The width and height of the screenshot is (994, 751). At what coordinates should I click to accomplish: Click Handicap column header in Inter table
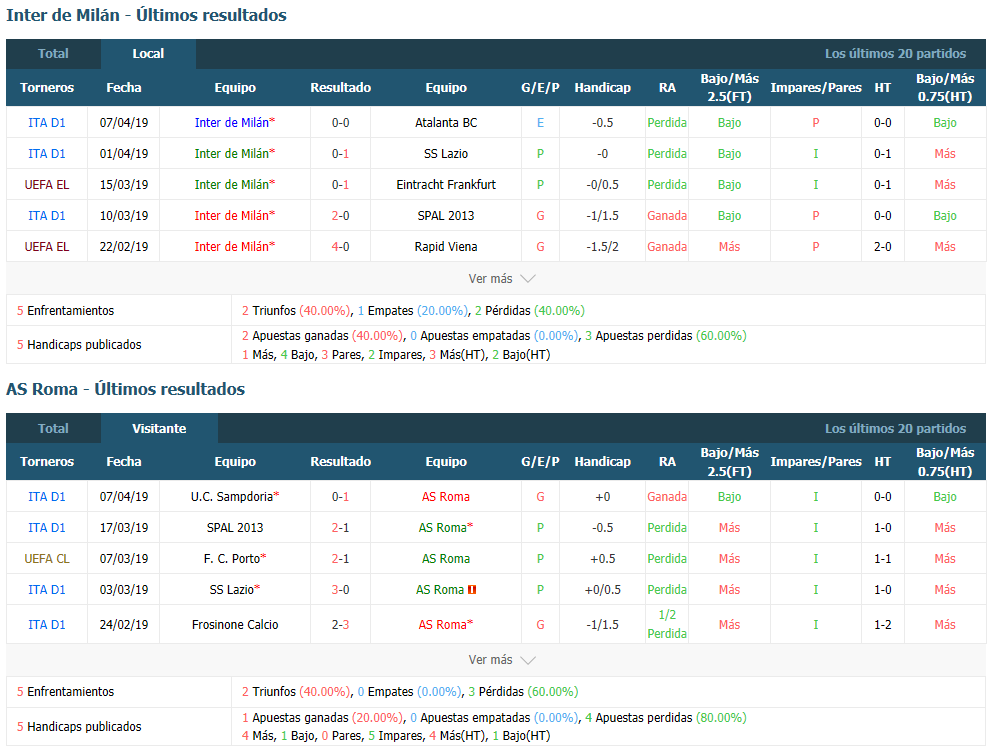602,88
